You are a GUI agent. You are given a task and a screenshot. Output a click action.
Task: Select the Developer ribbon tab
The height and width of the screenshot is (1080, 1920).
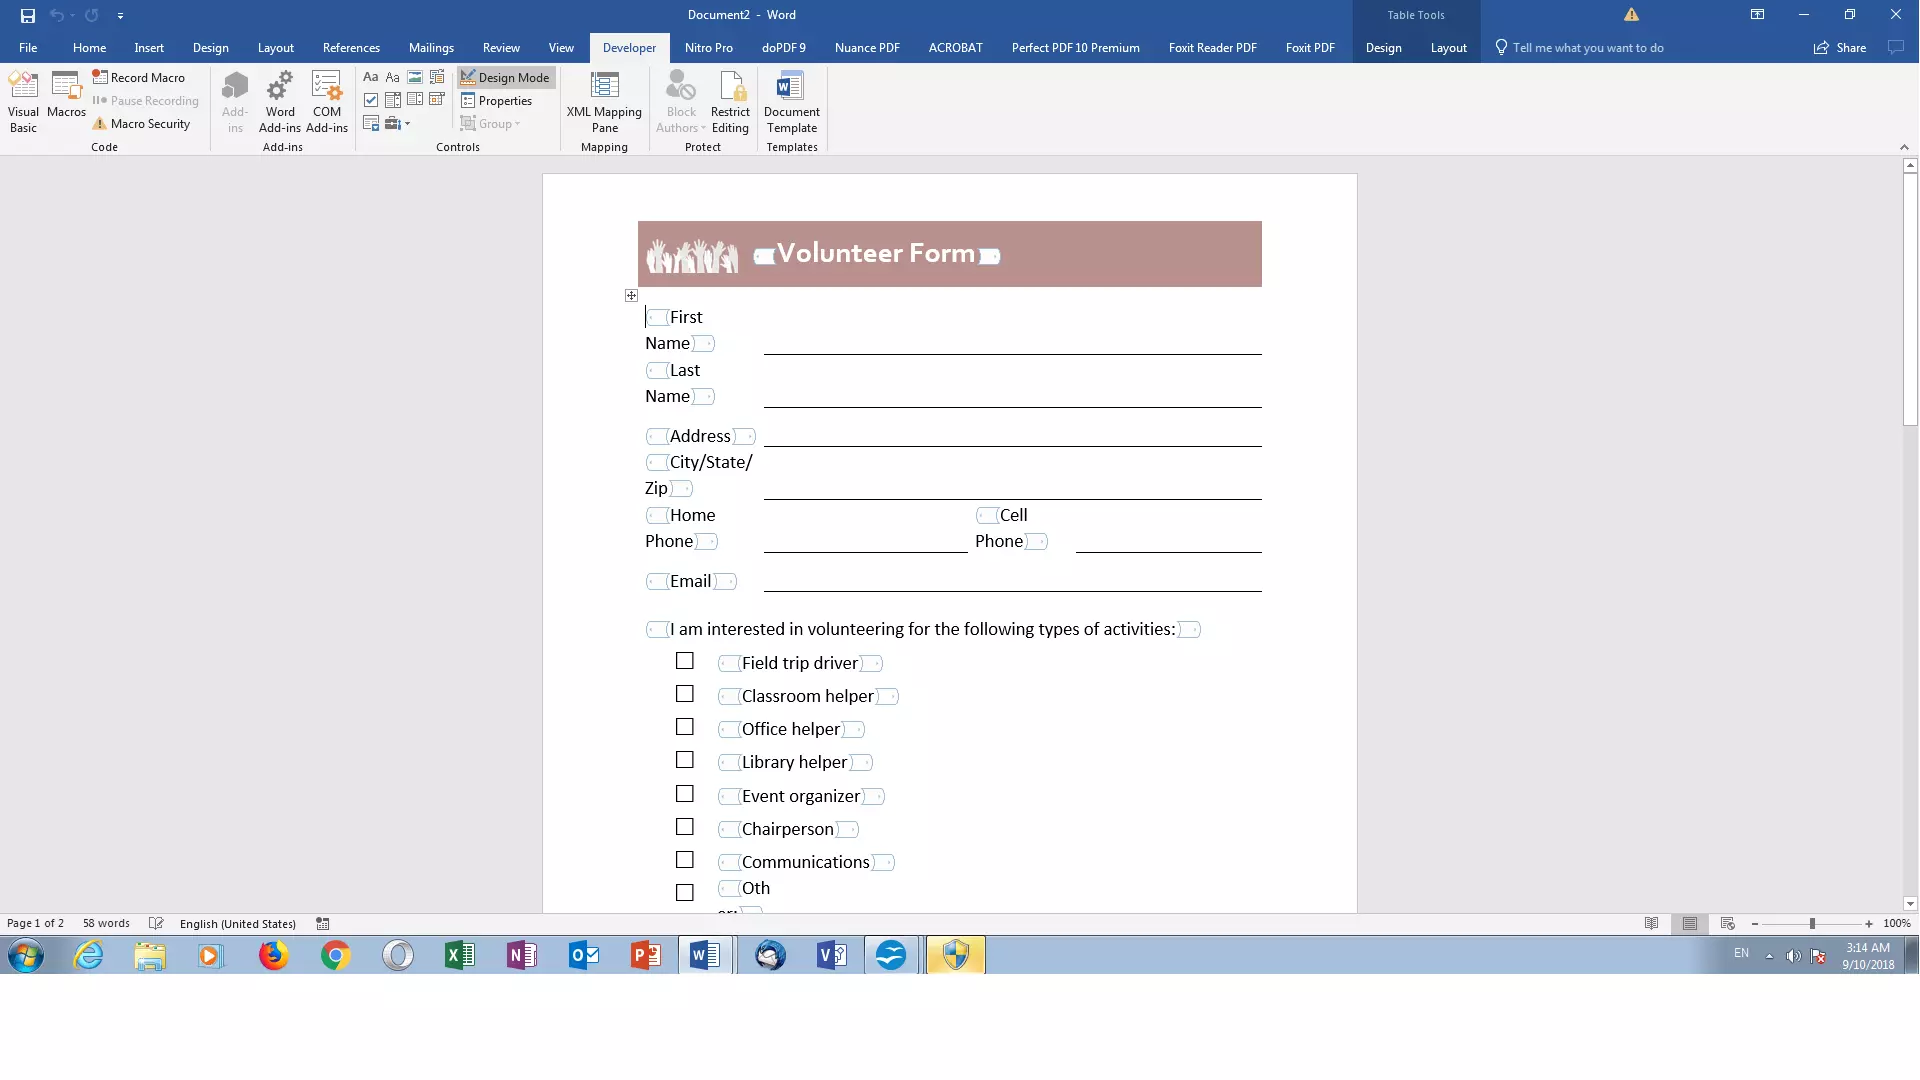point(629,47)
